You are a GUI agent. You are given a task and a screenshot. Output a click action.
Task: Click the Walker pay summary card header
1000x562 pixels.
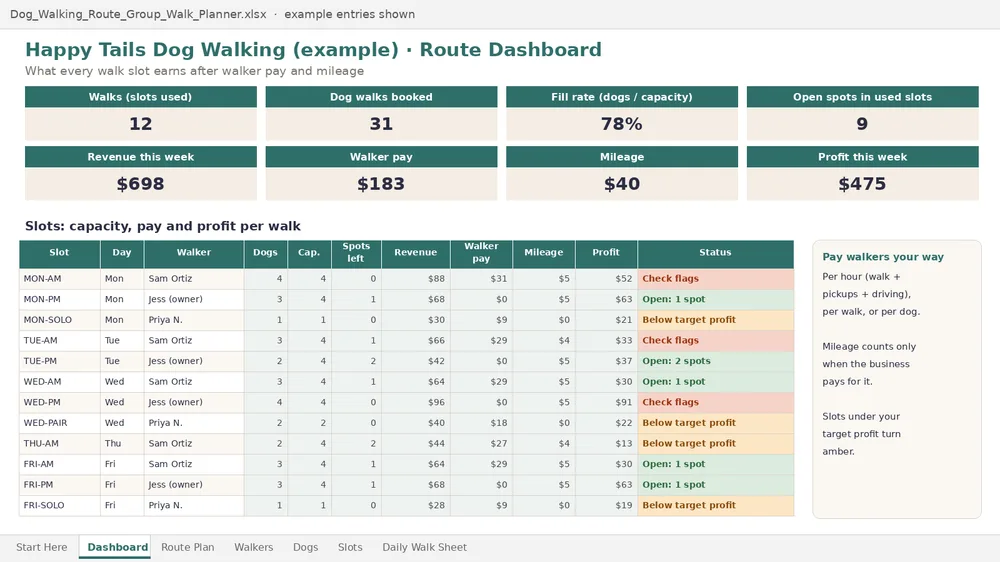(x=381, y=157)
